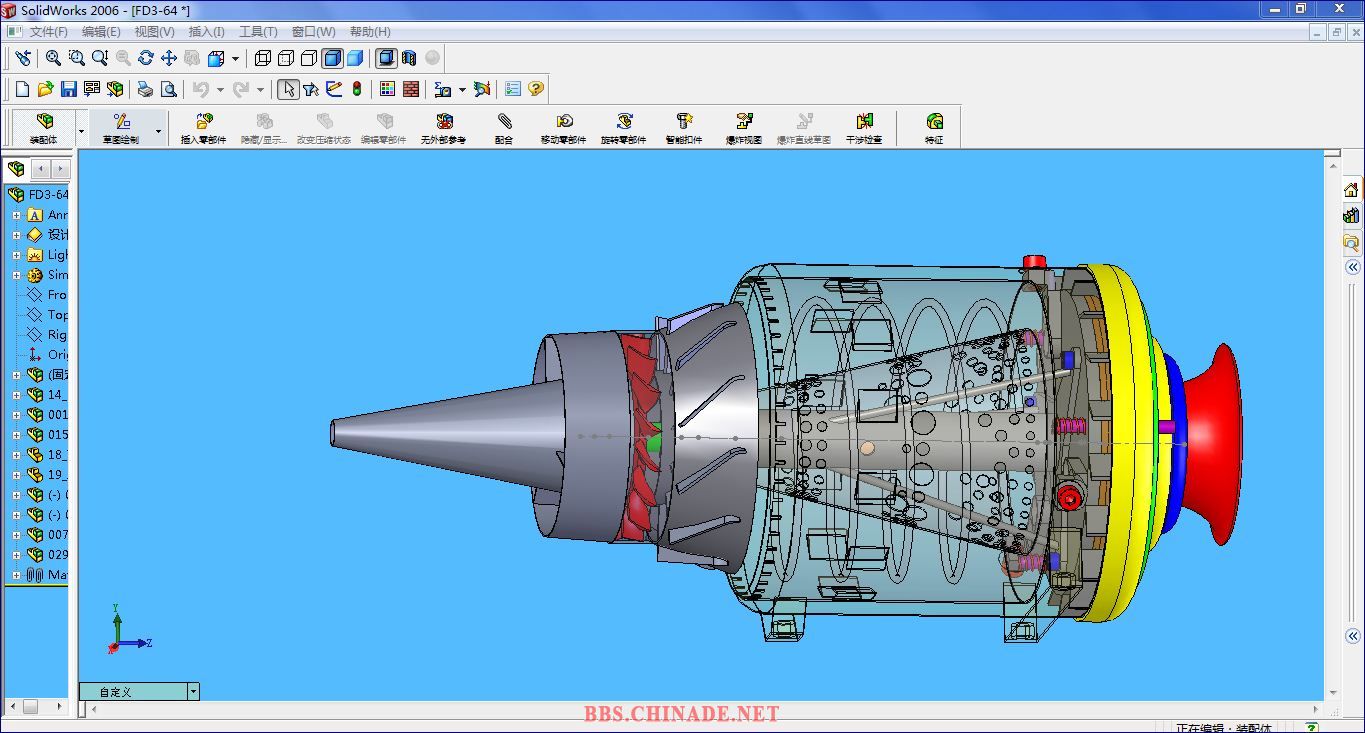Expand the Lighting tree node
The width and height of the screenshot is (1365, 733).
point(16,255)
